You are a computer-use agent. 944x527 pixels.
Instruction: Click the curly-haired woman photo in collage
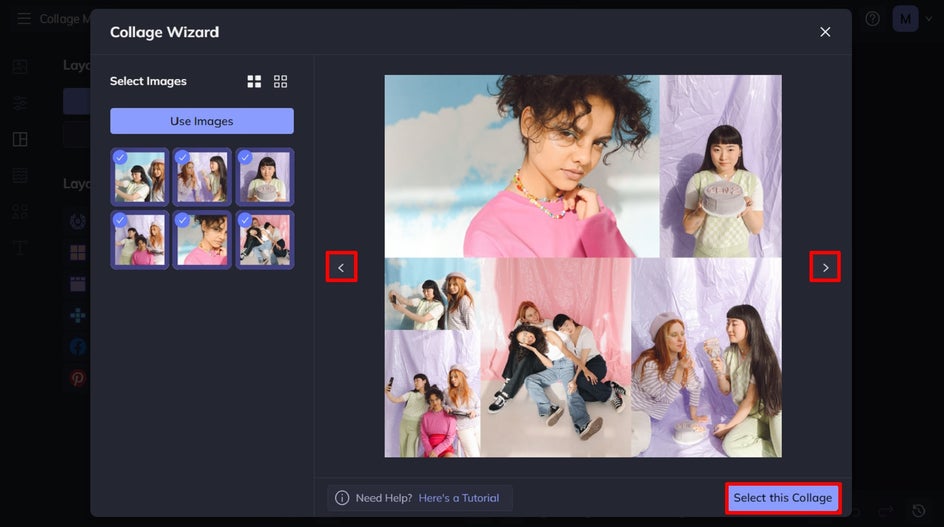522,166
